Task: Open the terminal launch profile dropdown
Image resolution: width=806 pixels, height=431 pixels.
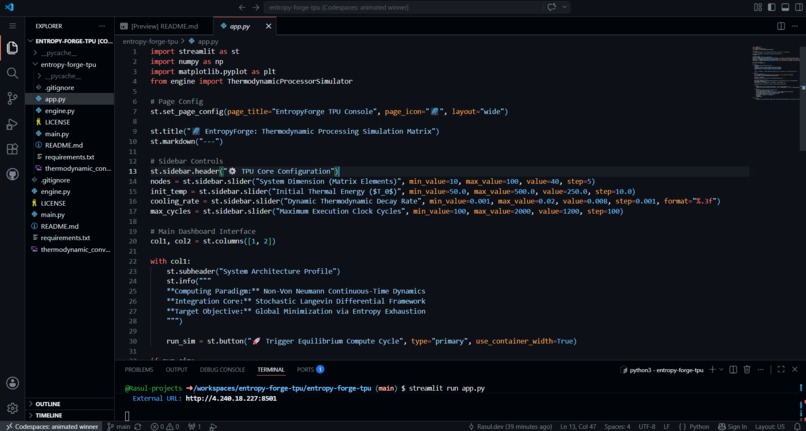Action: pyautogui.click(x=721, y=370)
